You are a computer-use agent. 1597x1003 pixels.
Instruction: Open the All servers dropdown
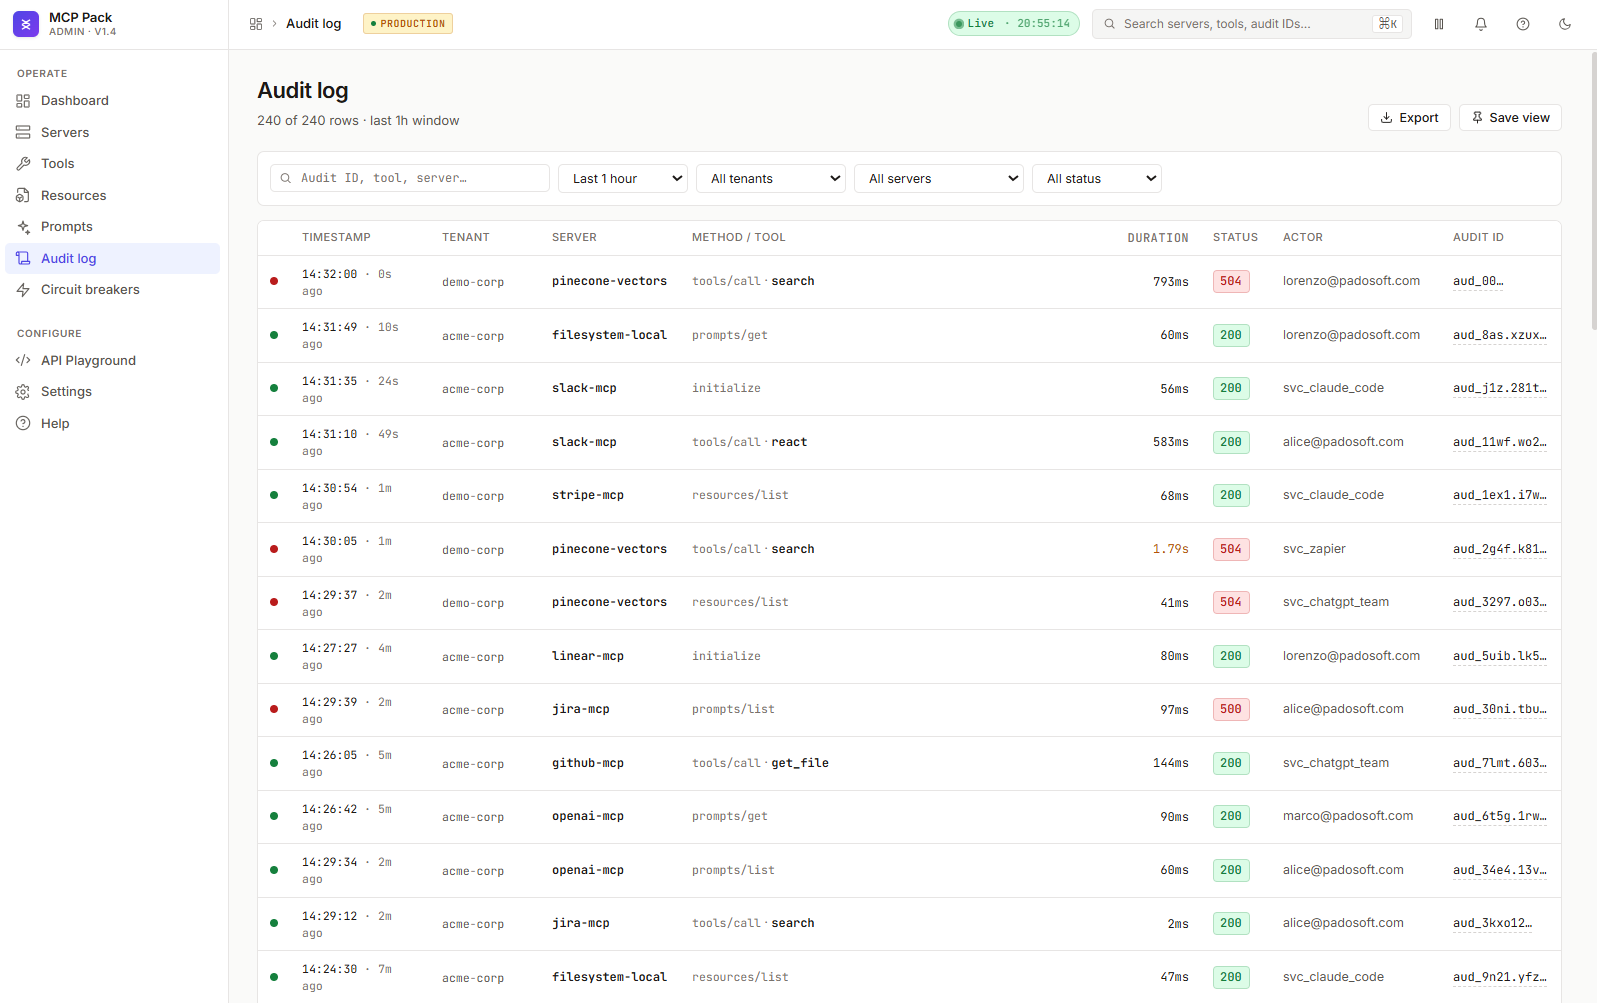(x=939, y=178)
